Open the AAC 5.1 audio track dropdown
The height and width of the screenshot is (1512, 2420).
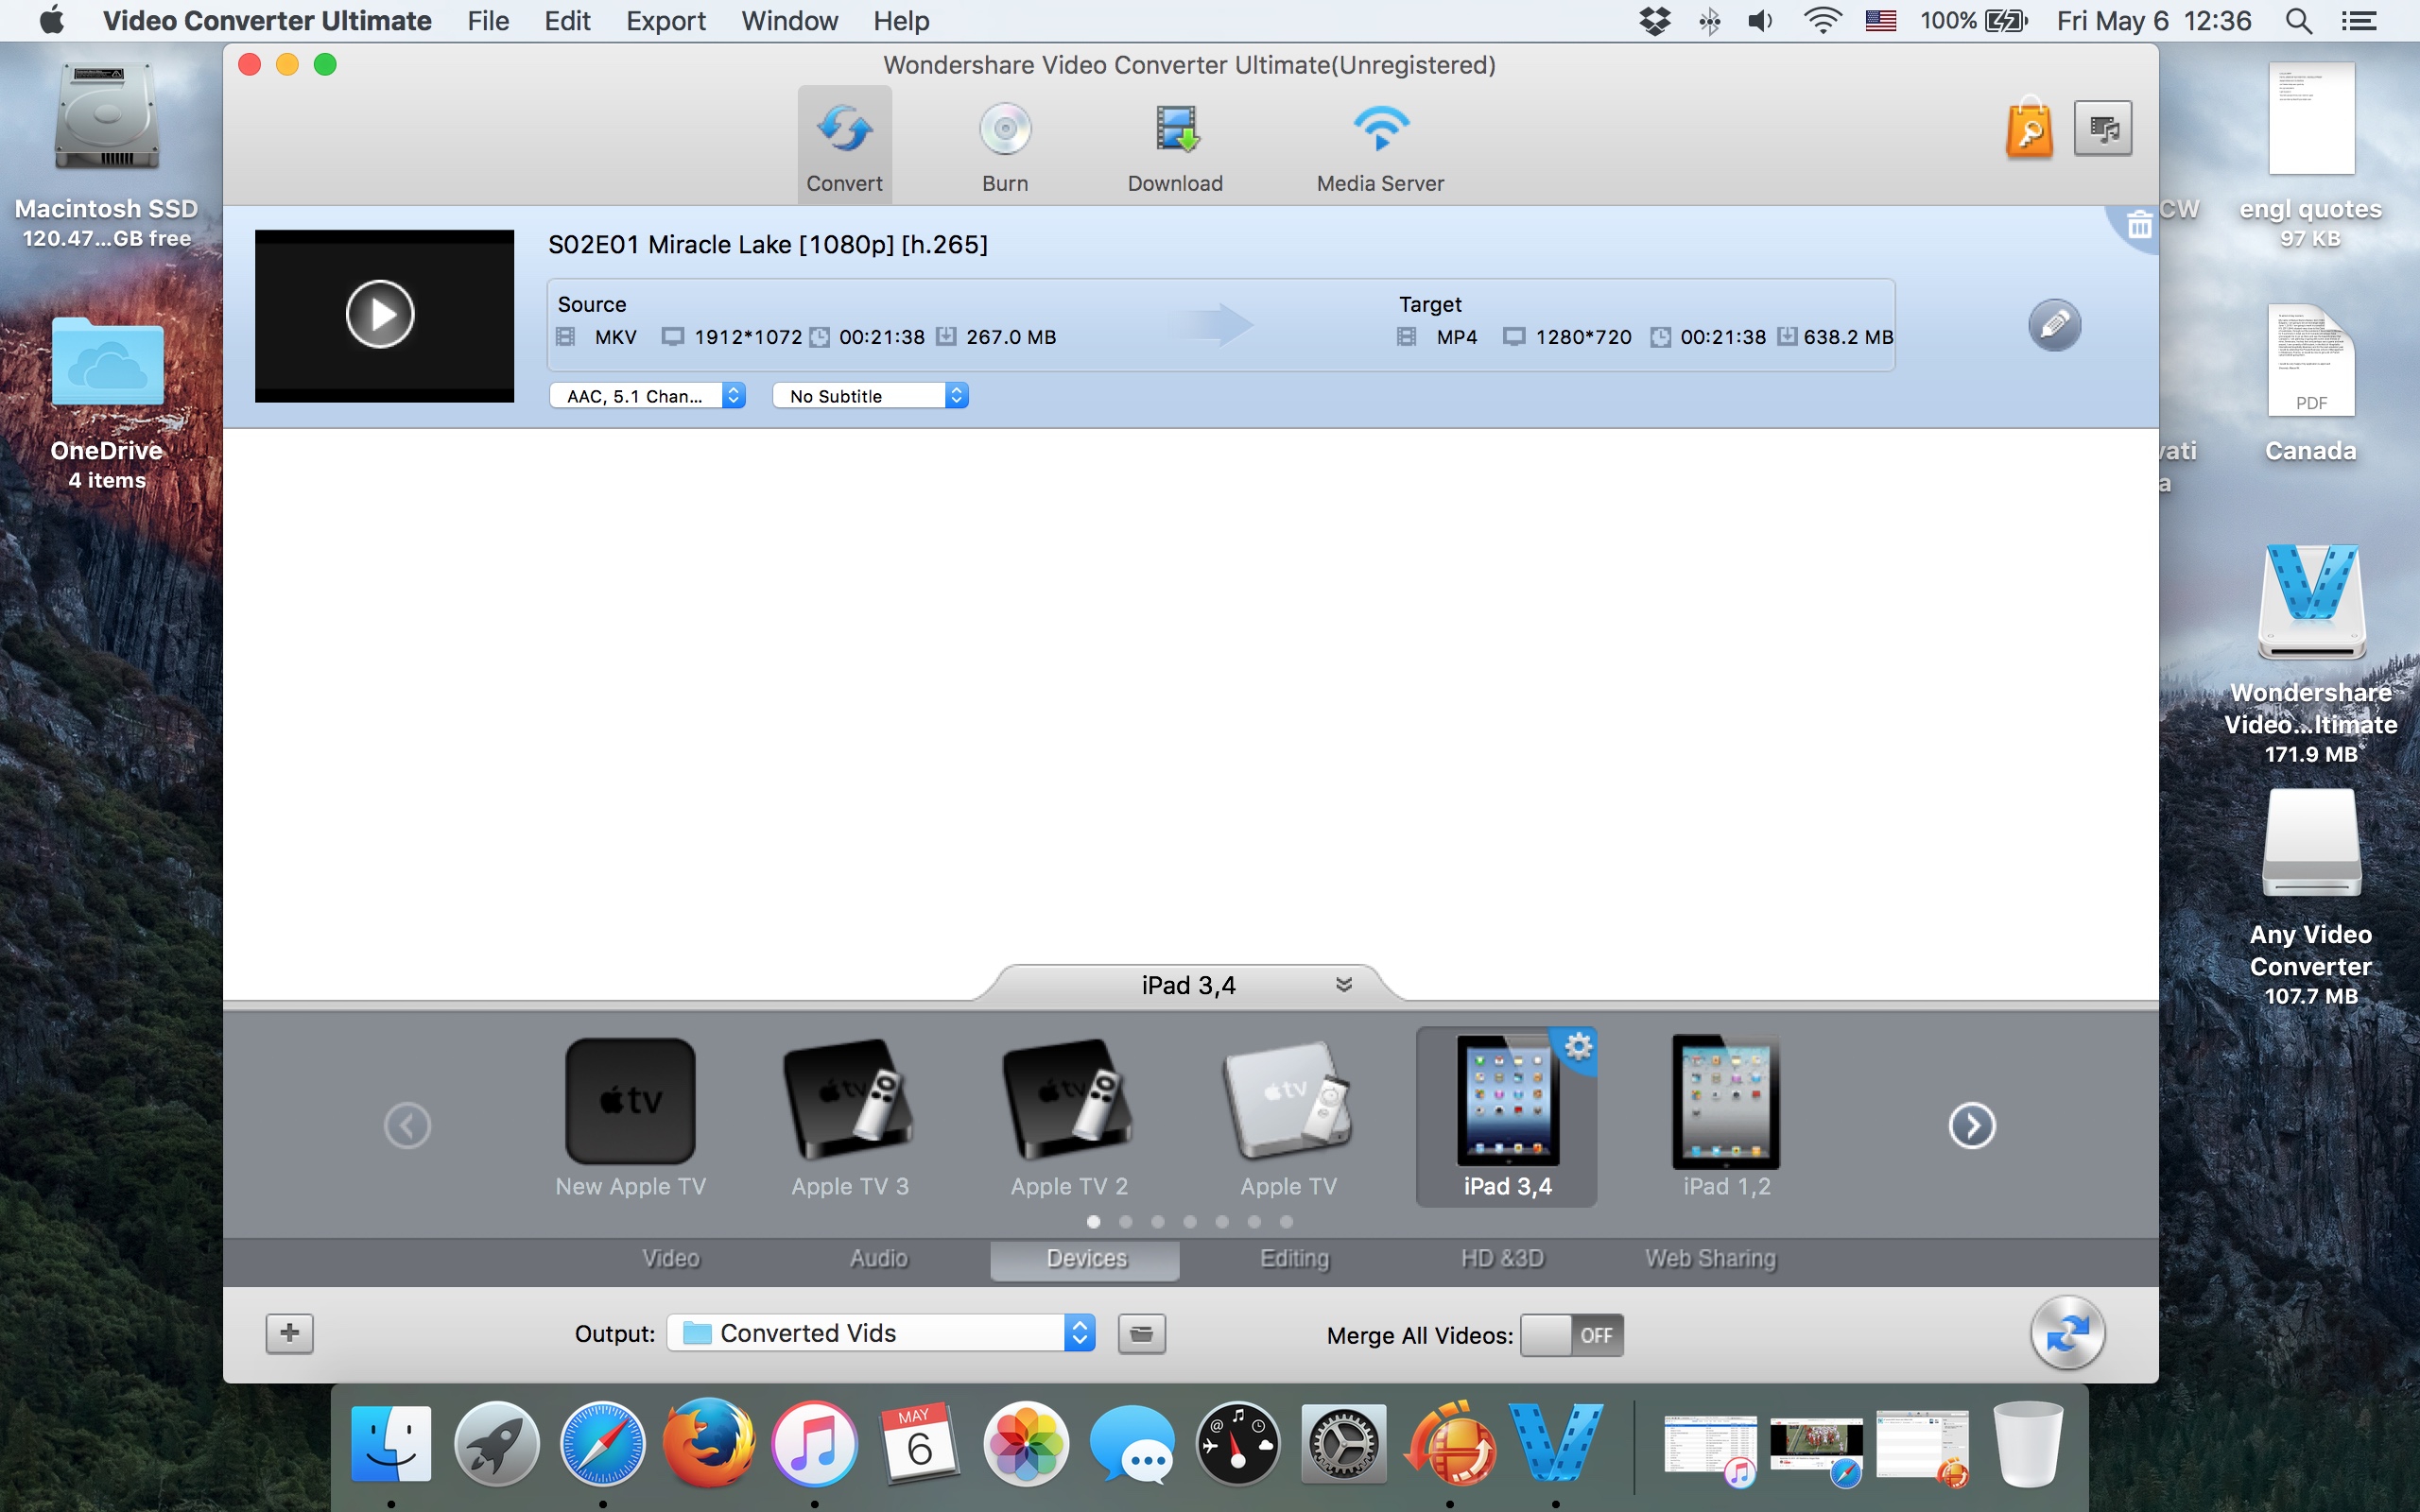(x=648, y=396)
